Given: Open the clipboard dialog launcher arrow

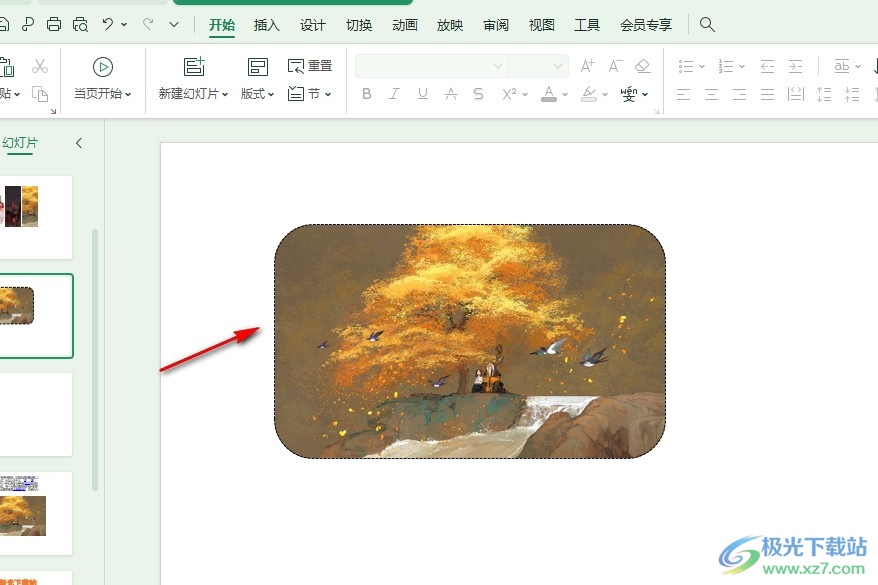Looking at the screenshot, I should click(x=53, y=111).
